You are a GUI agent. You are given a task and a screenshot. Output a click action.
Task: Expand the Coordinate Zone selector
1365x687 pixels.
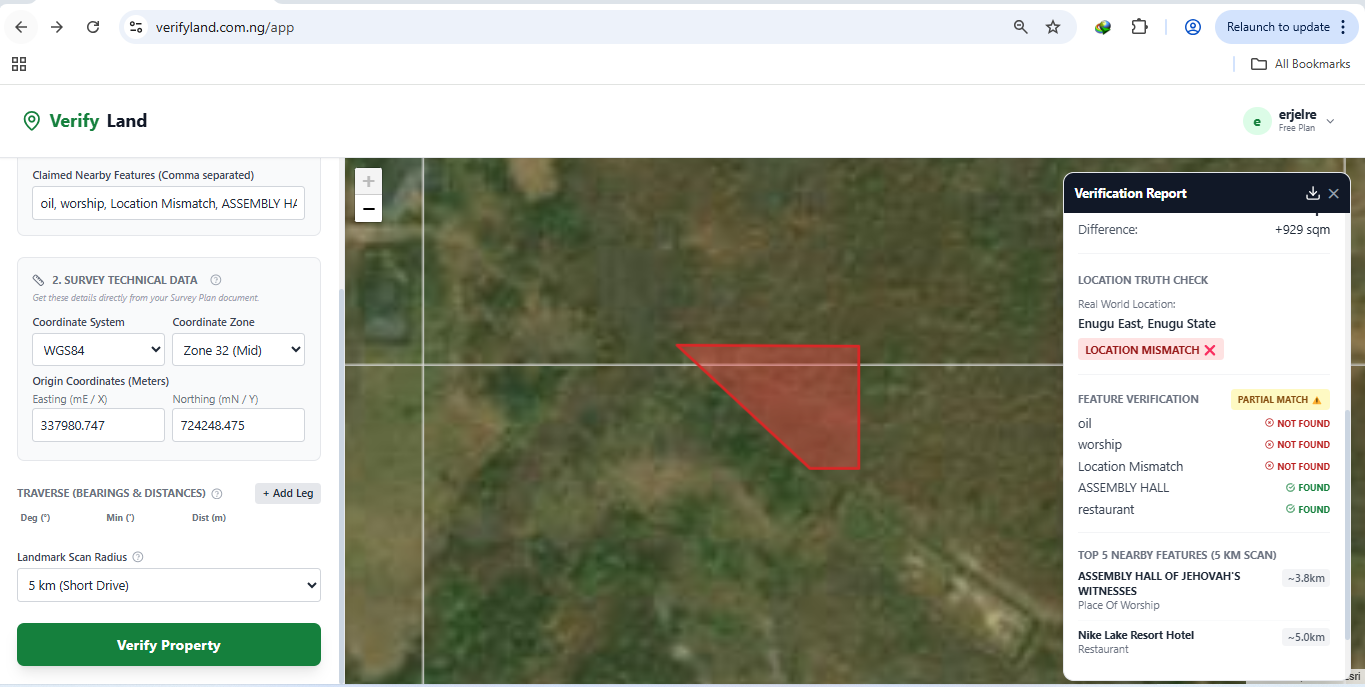click(x=238, y=350)
